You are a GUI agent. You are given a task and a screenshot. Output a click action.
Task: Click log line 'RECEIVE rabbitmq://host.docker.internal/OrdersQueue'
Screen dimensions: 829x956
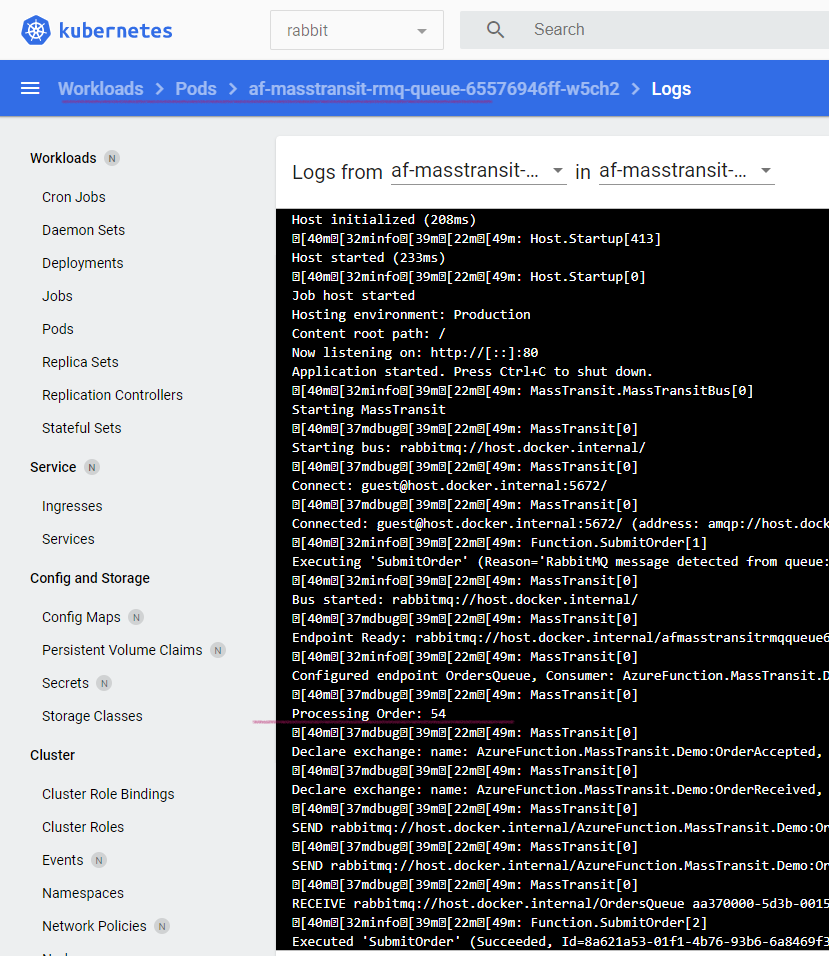point(560,904)
